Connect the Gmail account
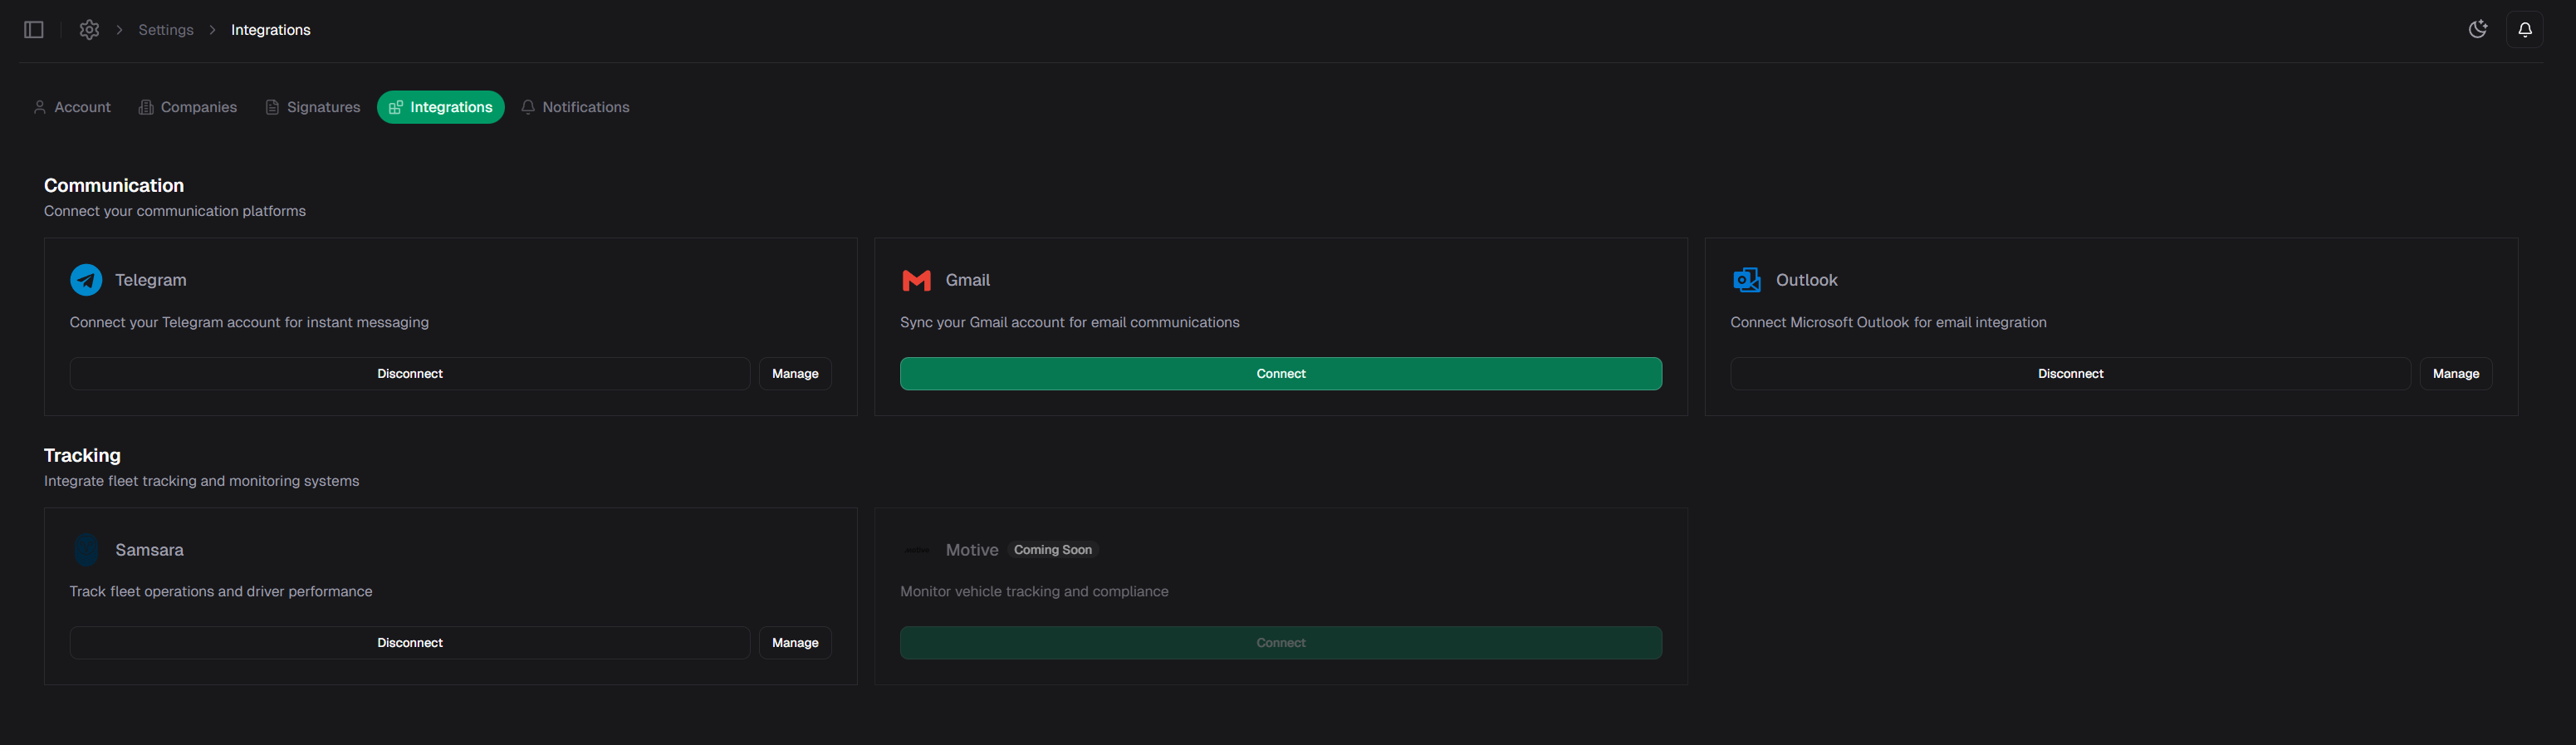 pyautogui.click(x=1281, y=374)
